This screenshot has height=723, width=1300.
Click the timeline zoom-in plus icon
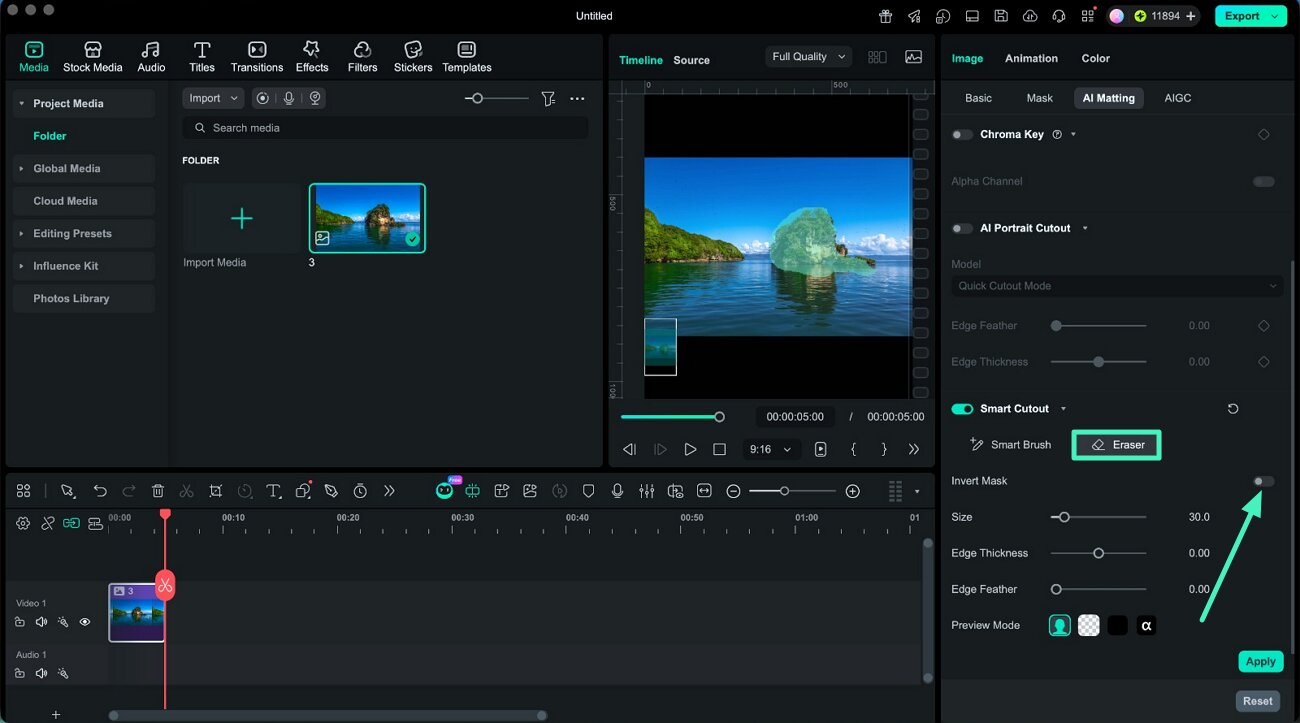852,491
